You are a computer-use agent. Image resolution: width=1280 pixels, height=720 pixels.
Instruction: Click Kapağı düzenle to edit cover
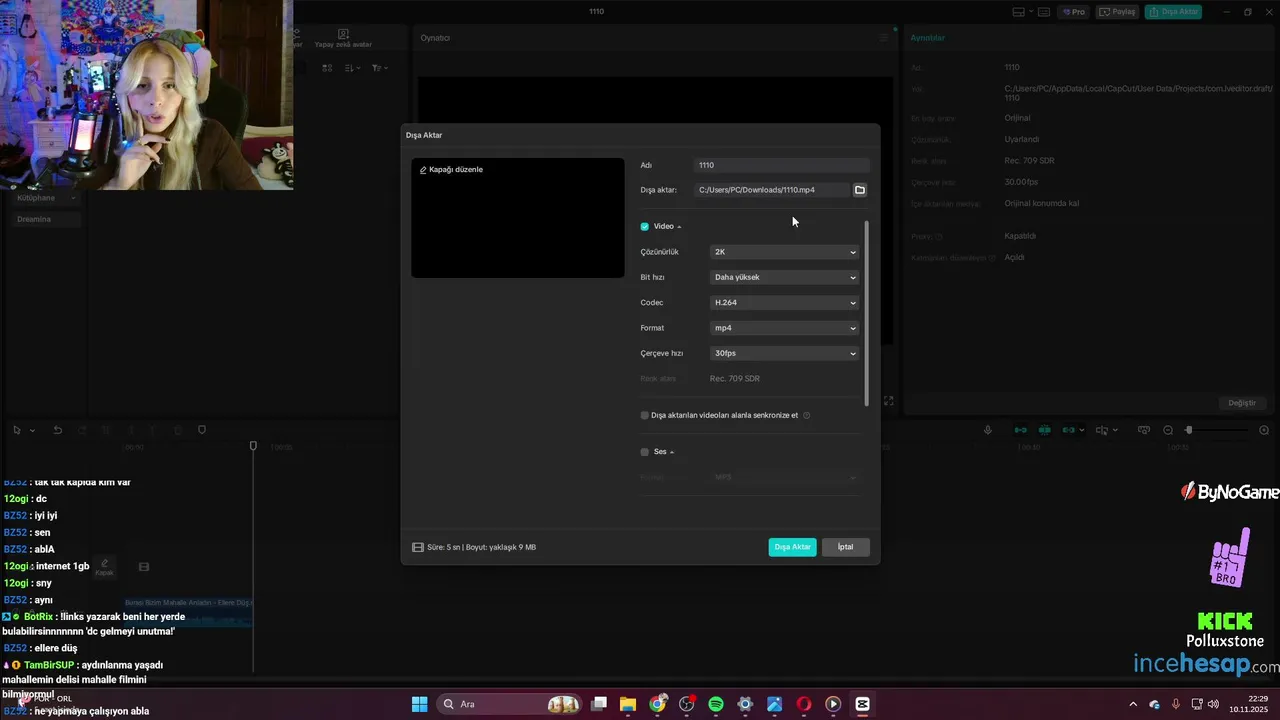456,170
